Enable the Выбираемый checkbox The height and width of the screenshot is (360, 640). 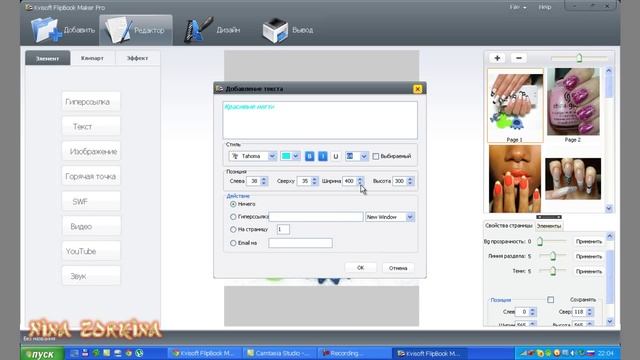pos(376,156)
